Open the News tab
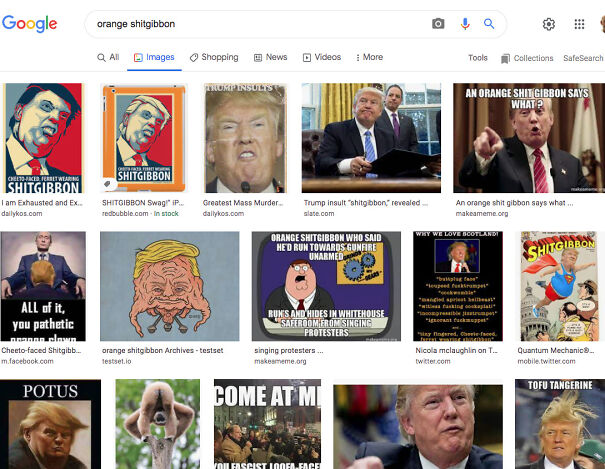This screenshot has width=605, height=469. (270, 57)
